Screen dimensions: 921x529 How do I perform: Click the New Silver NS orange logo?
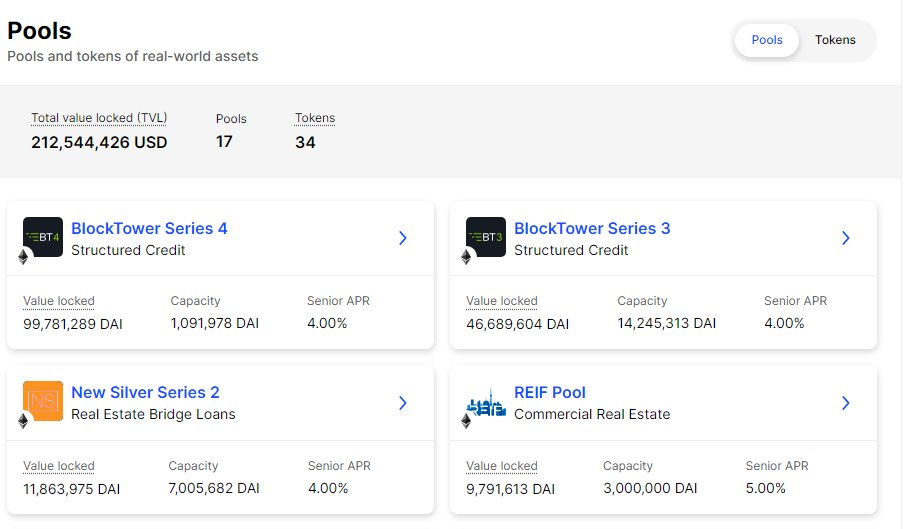pos(43,401)
